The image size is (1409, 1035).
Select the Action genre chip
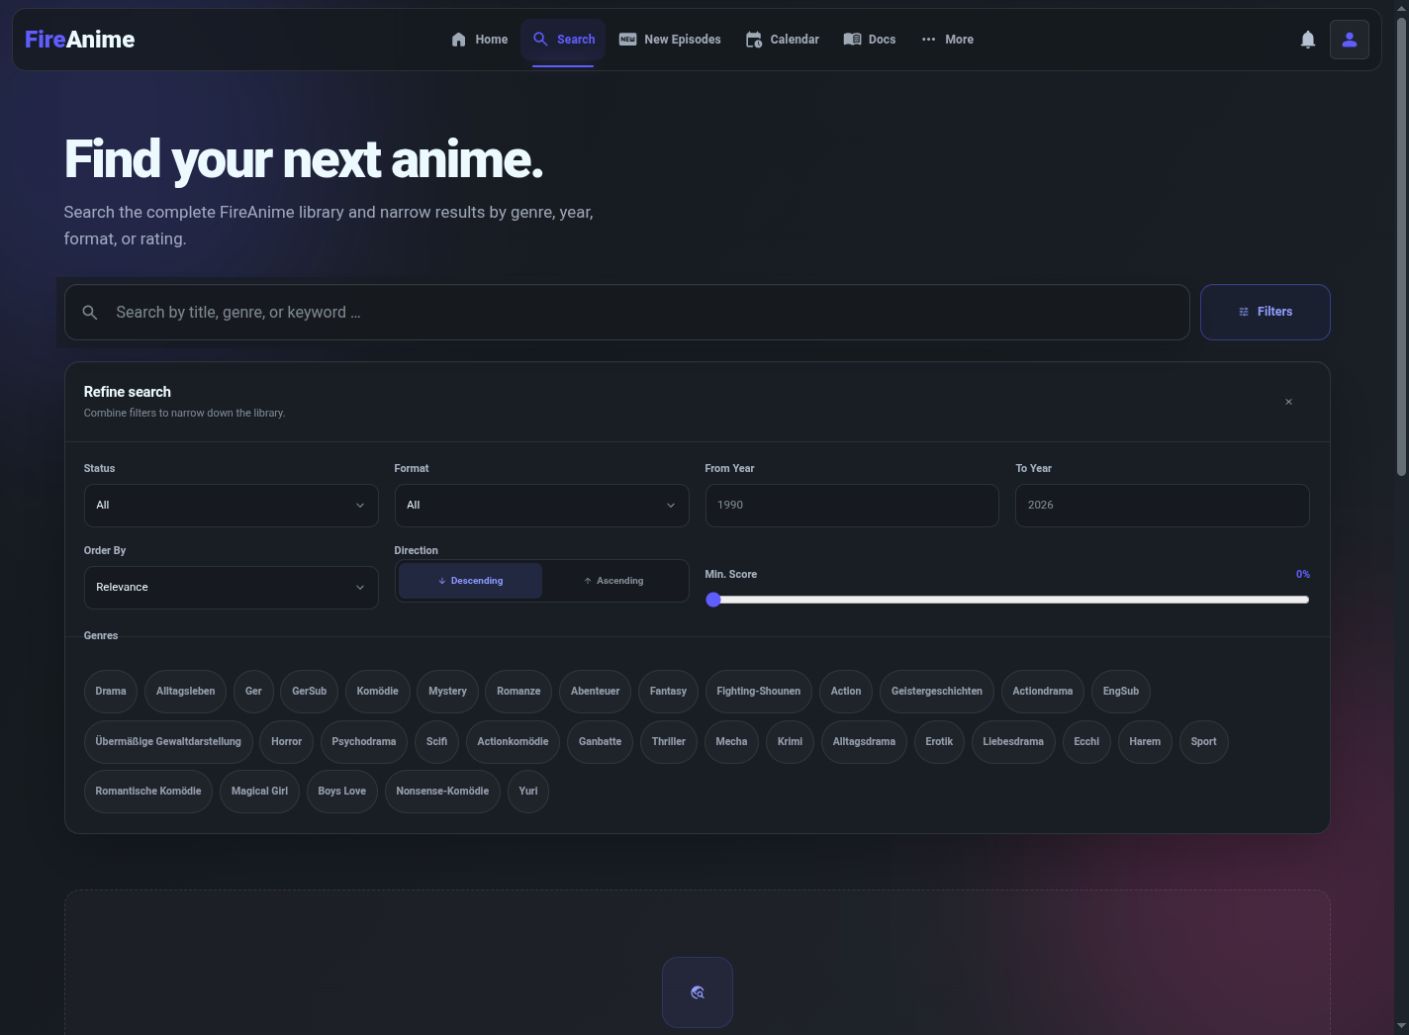pyautogui.click(x=845, y=692)
